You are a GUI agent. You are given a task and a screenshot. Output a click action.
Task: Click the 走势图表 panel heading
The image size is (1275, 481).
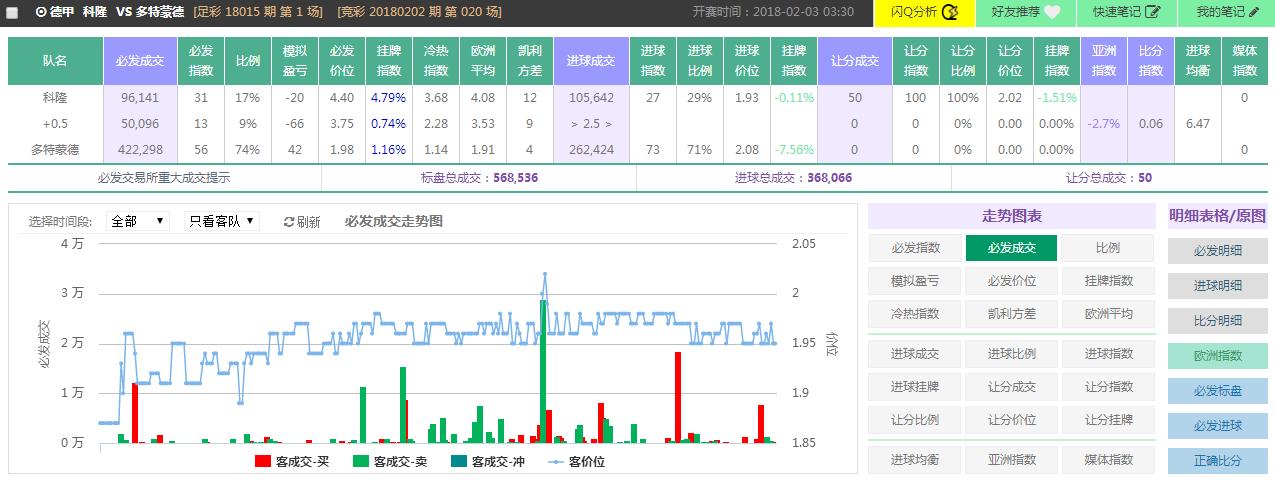[x=1011, y=216]
